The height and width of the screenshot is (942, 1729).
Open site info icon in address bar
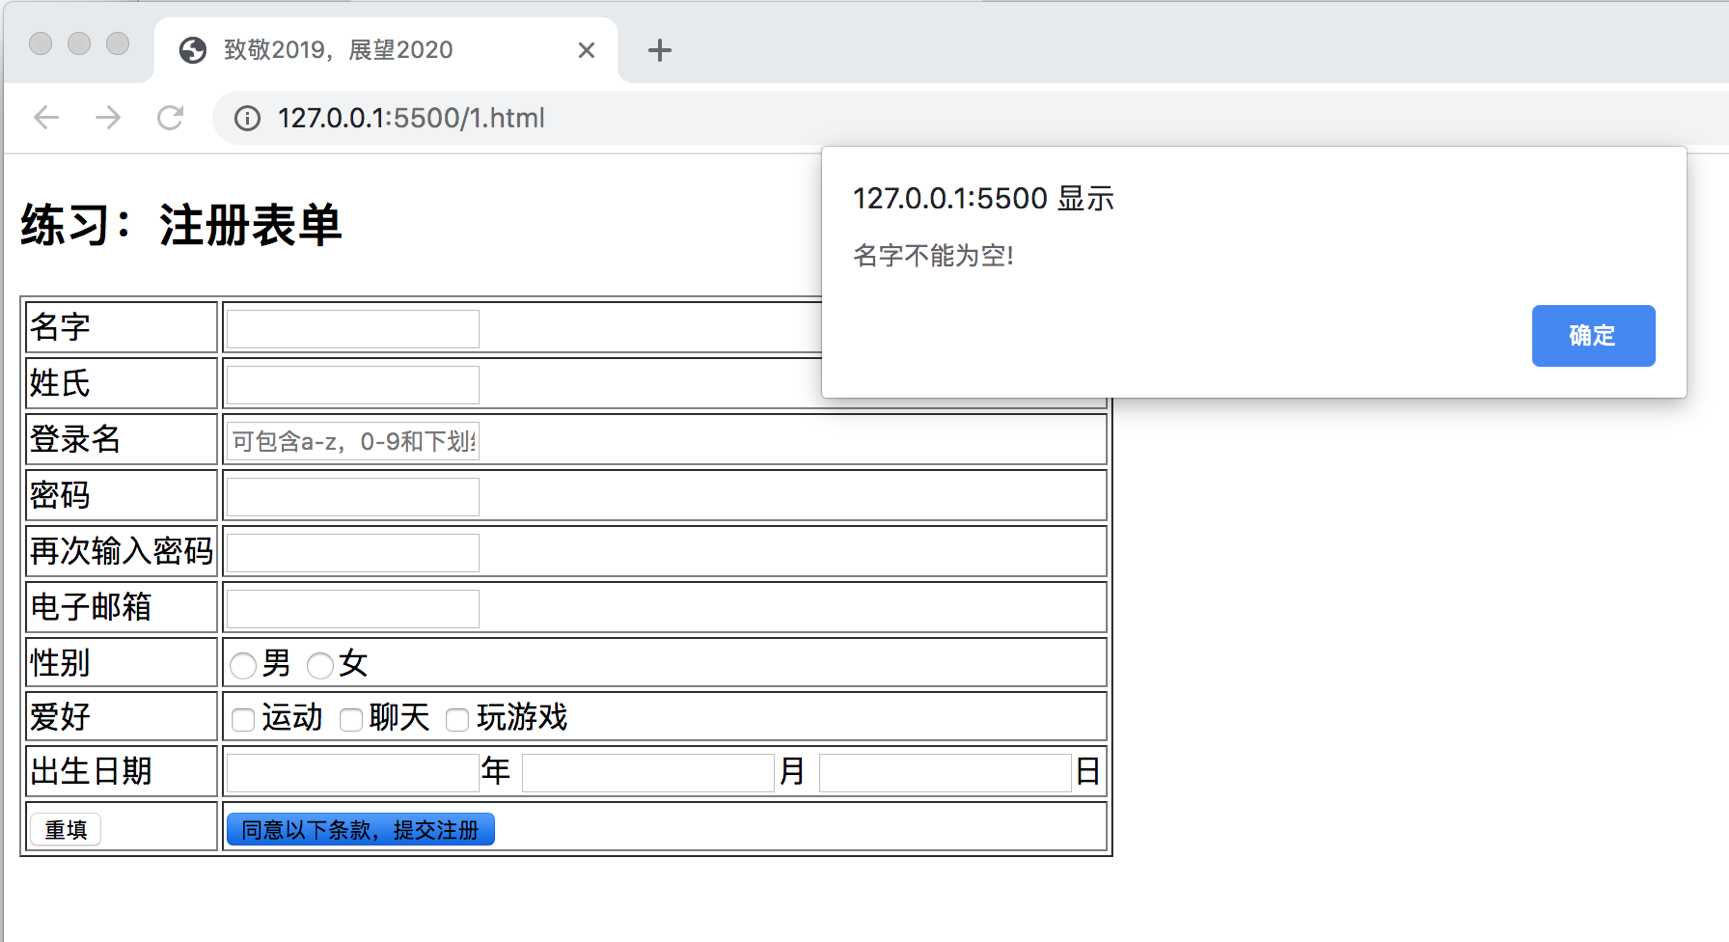click(x=247, y=118)
